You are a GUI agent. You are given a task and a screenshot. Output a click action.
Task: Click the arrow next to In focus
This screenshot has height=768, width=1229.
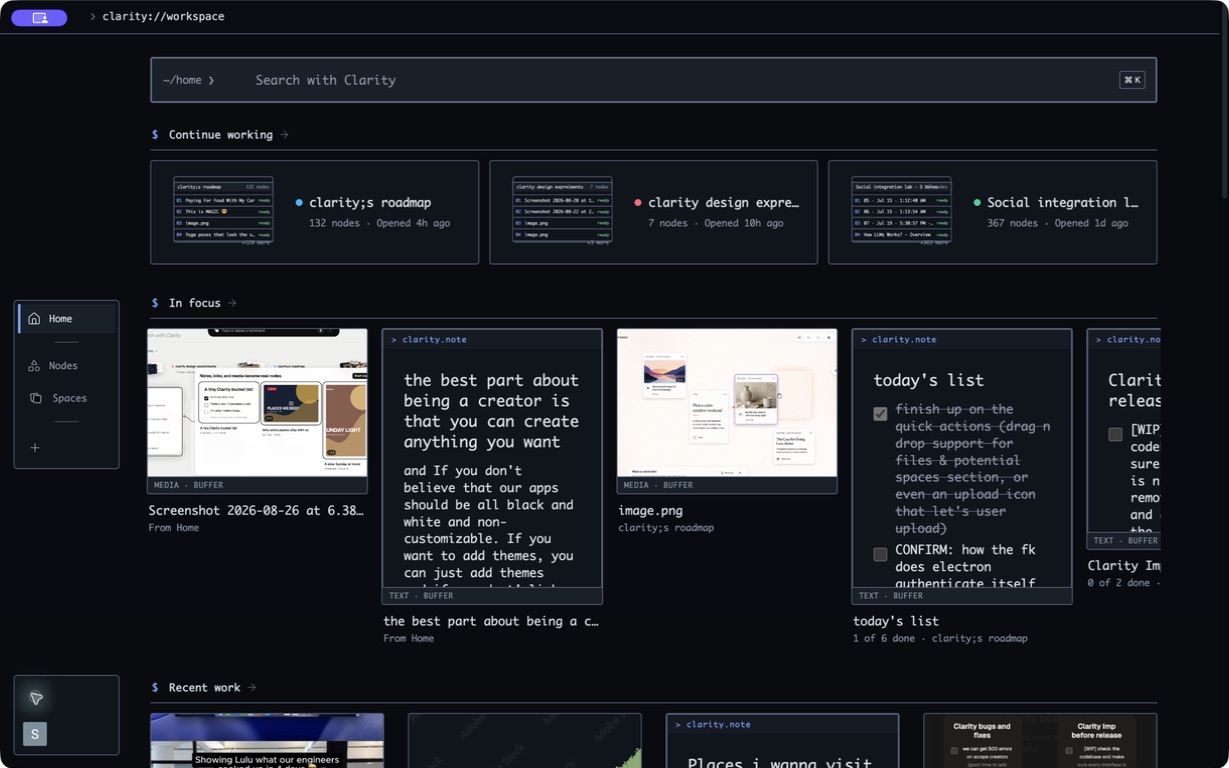coord(232,303)
